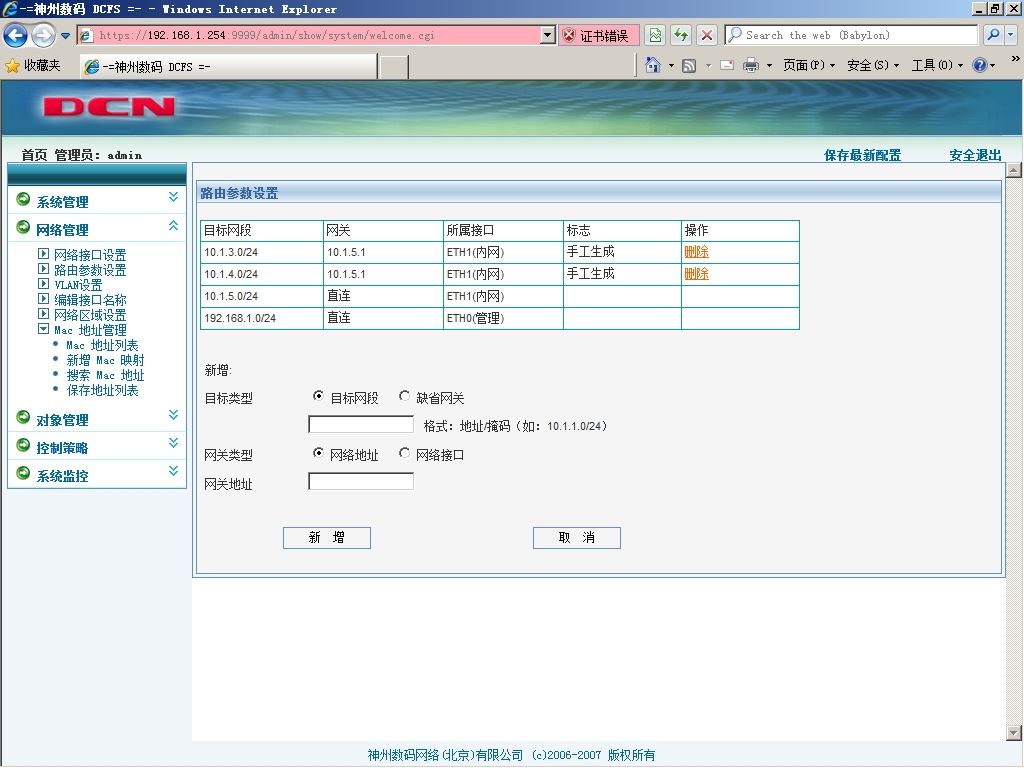Click the browser Forward arrow button
This screenshot has height=768, width=1024.
[x=43, y=35]
